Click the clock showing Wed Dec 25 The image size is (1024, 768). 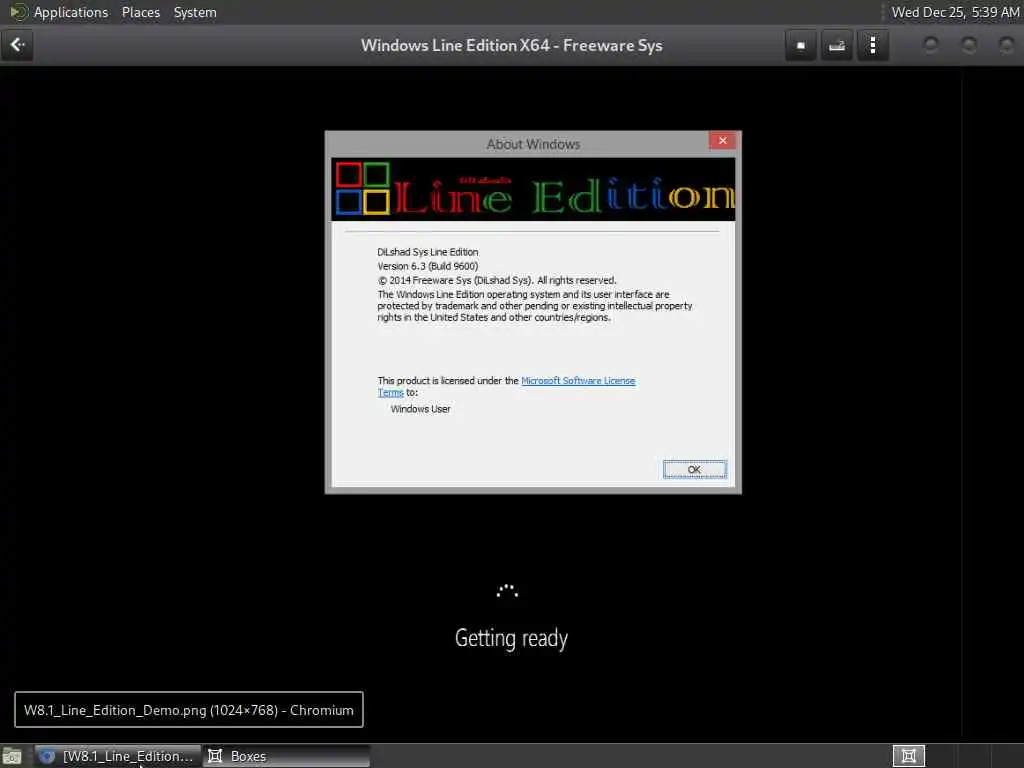[955, 12]
